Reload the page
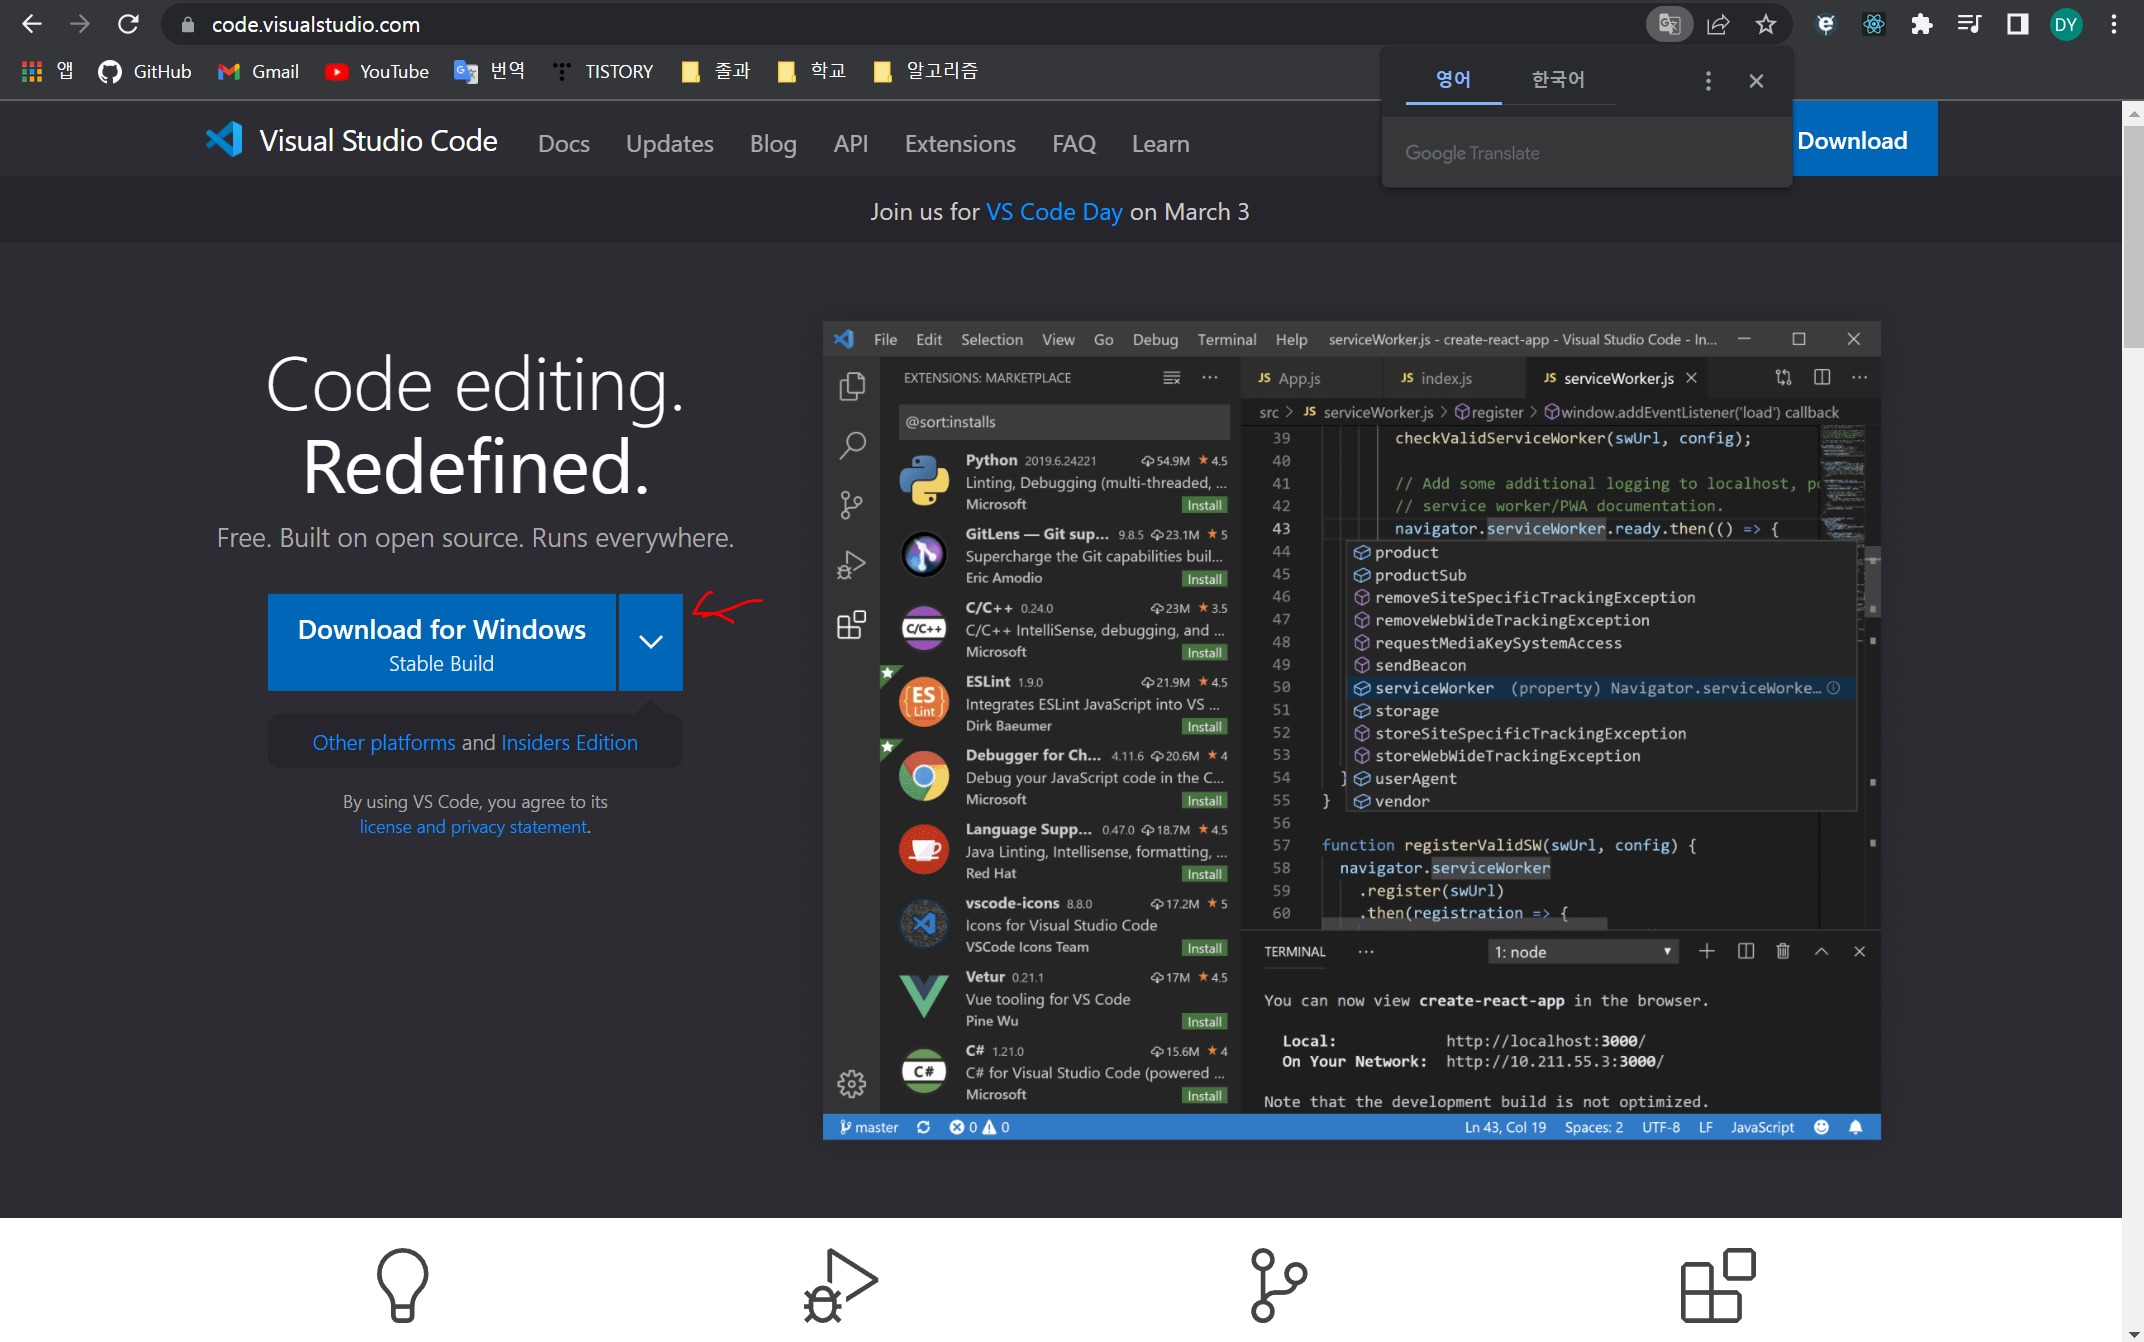The height and width of the screenshot is (1342, 2144). pyautogui.click(x=128, y=24)
